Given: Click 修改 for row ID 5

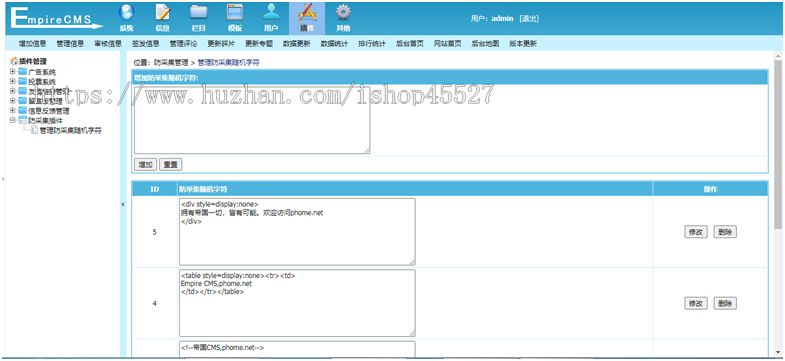Looking at the screenshot, I should click(x=696, y=232).
